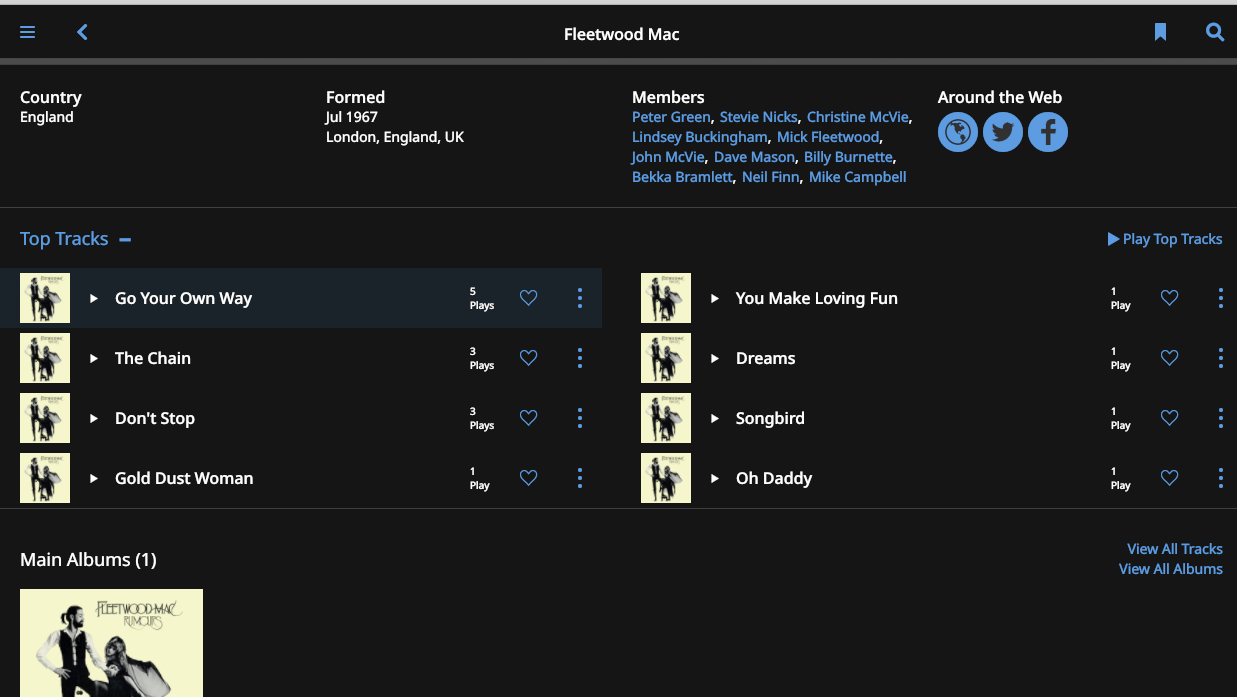Open Fleetwood Mac's Facebook icon
This screenshot has height=697, width=1237.
pyautogui.click(x=1048, y=132)
